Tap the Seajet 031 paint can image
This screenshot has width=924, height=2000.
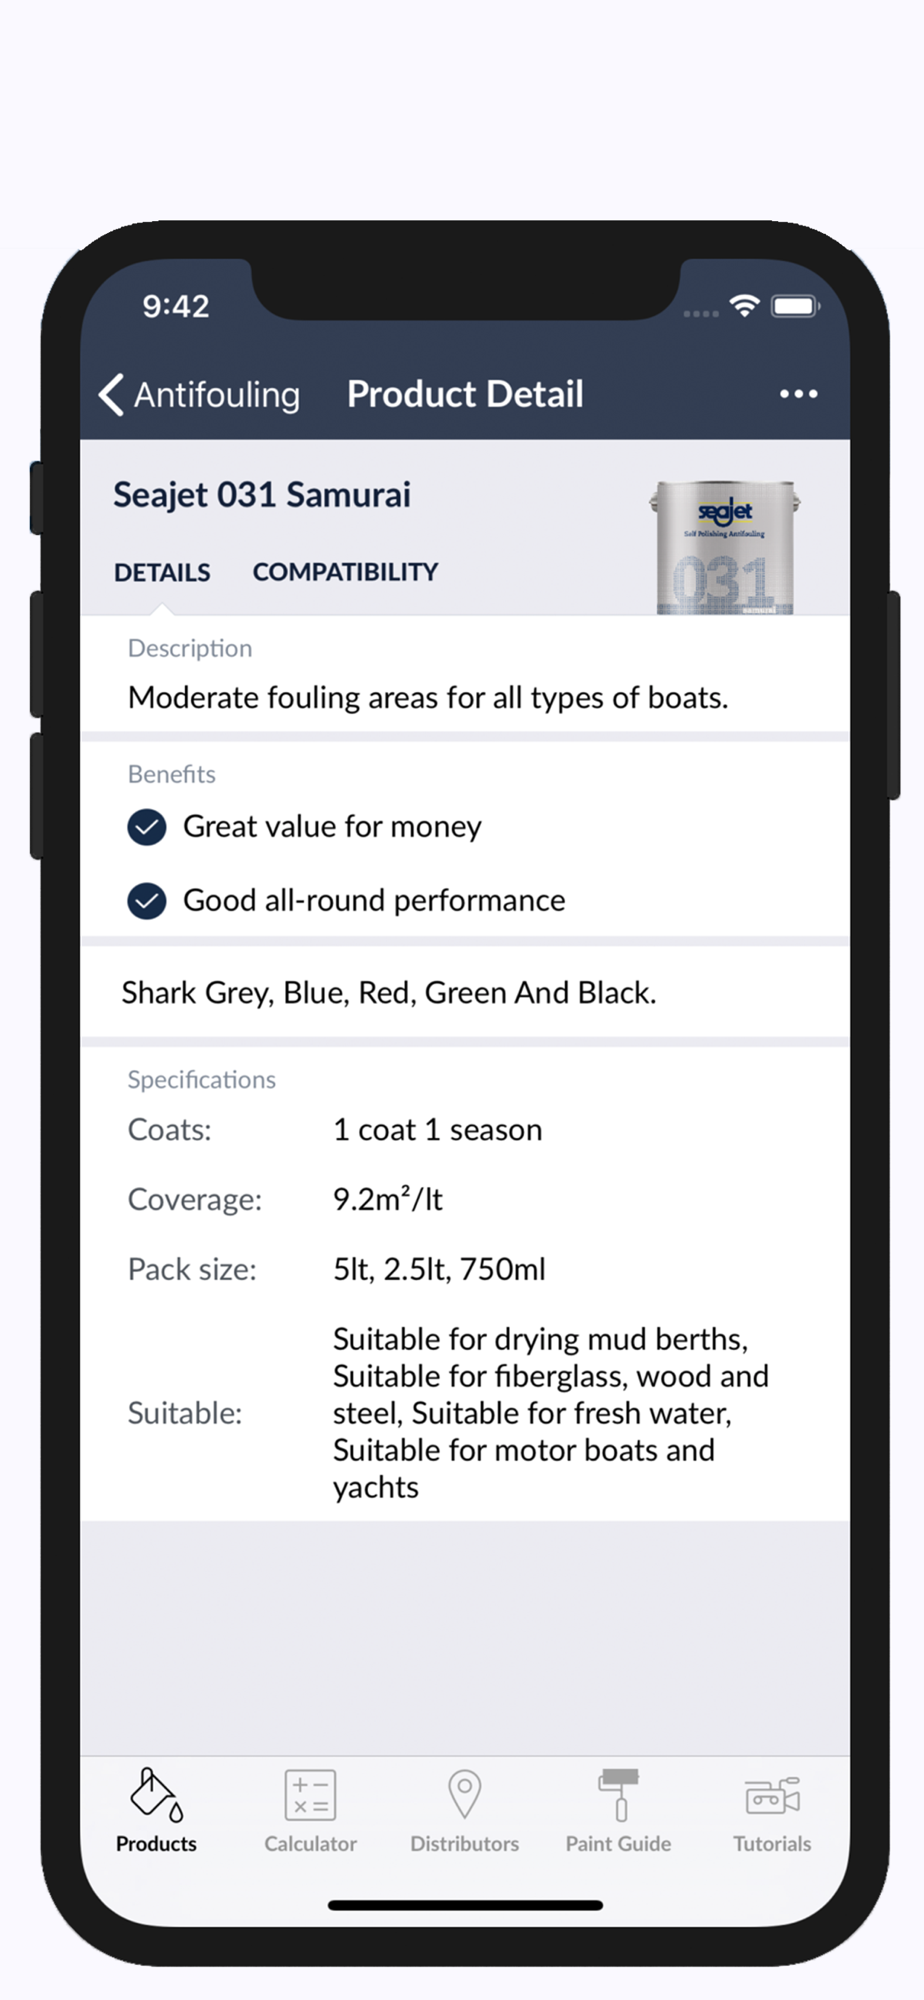point(725,546)
